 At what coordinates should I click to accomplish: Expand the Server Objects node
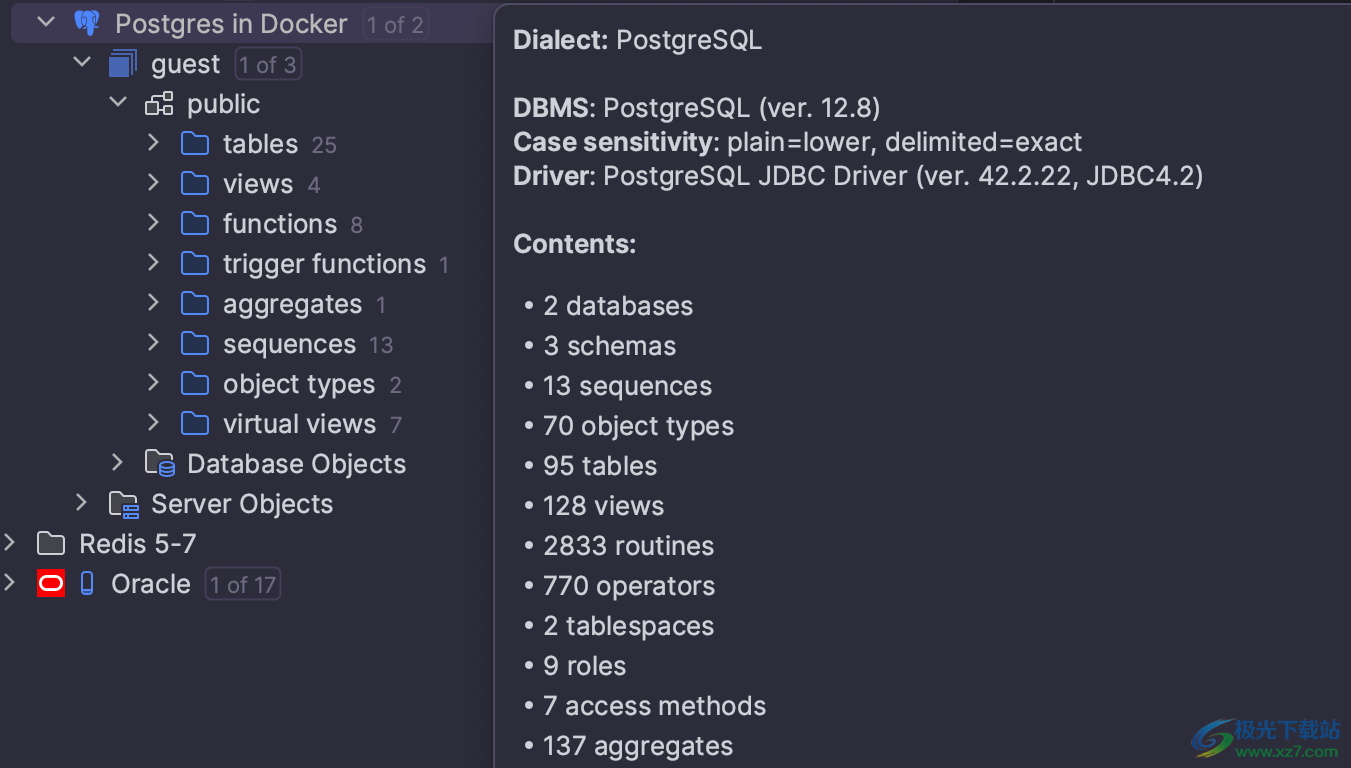pos(81,503)
